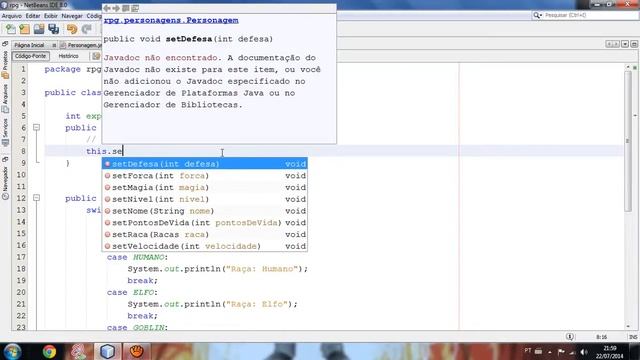
Task: Click the New Project toolbar icon
Action: click(x=24, y=29)
